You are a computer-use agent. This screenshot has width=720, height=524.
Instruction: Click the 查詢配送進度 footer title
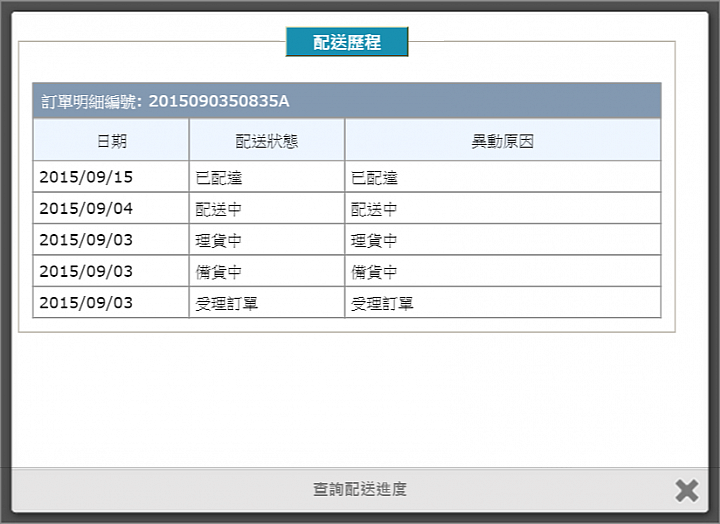tap(360, 489)
